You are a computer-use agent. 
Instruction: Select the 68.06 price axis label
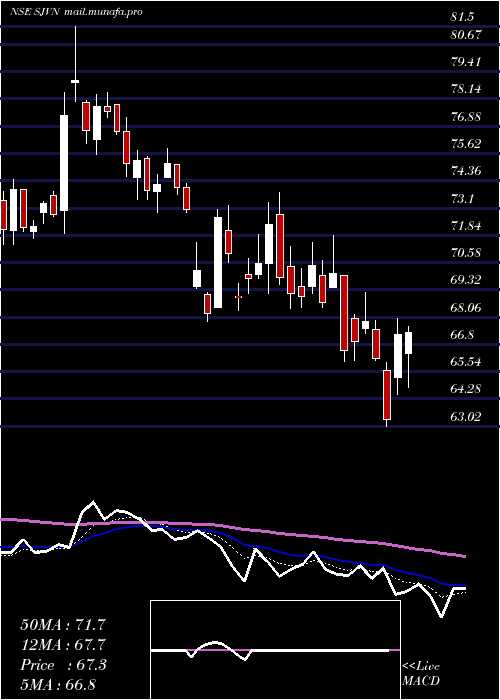point(466,307)
